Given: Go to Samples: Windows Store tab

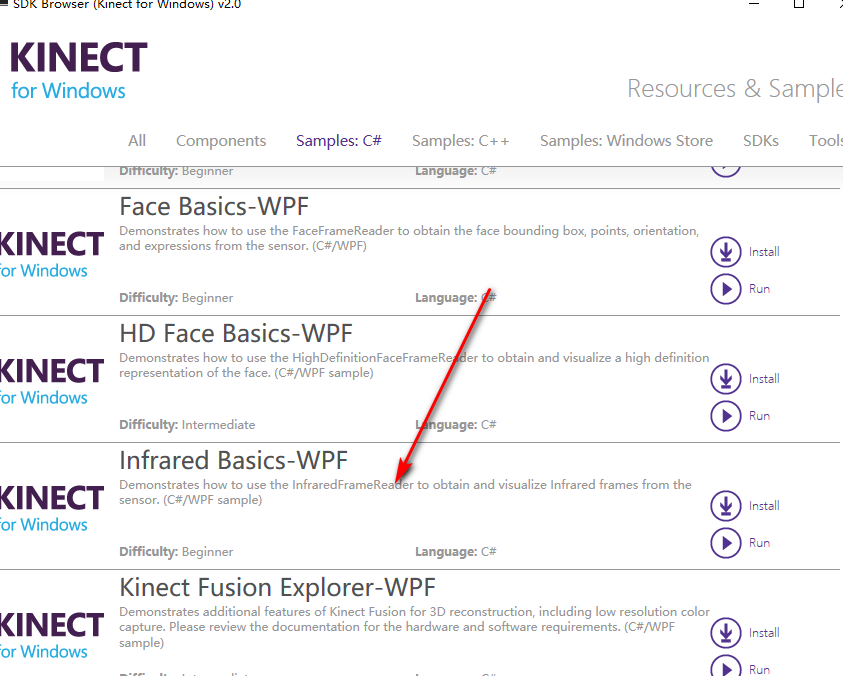Looking at the screenshot, I should pyautogui.click(x=626, y=141).
